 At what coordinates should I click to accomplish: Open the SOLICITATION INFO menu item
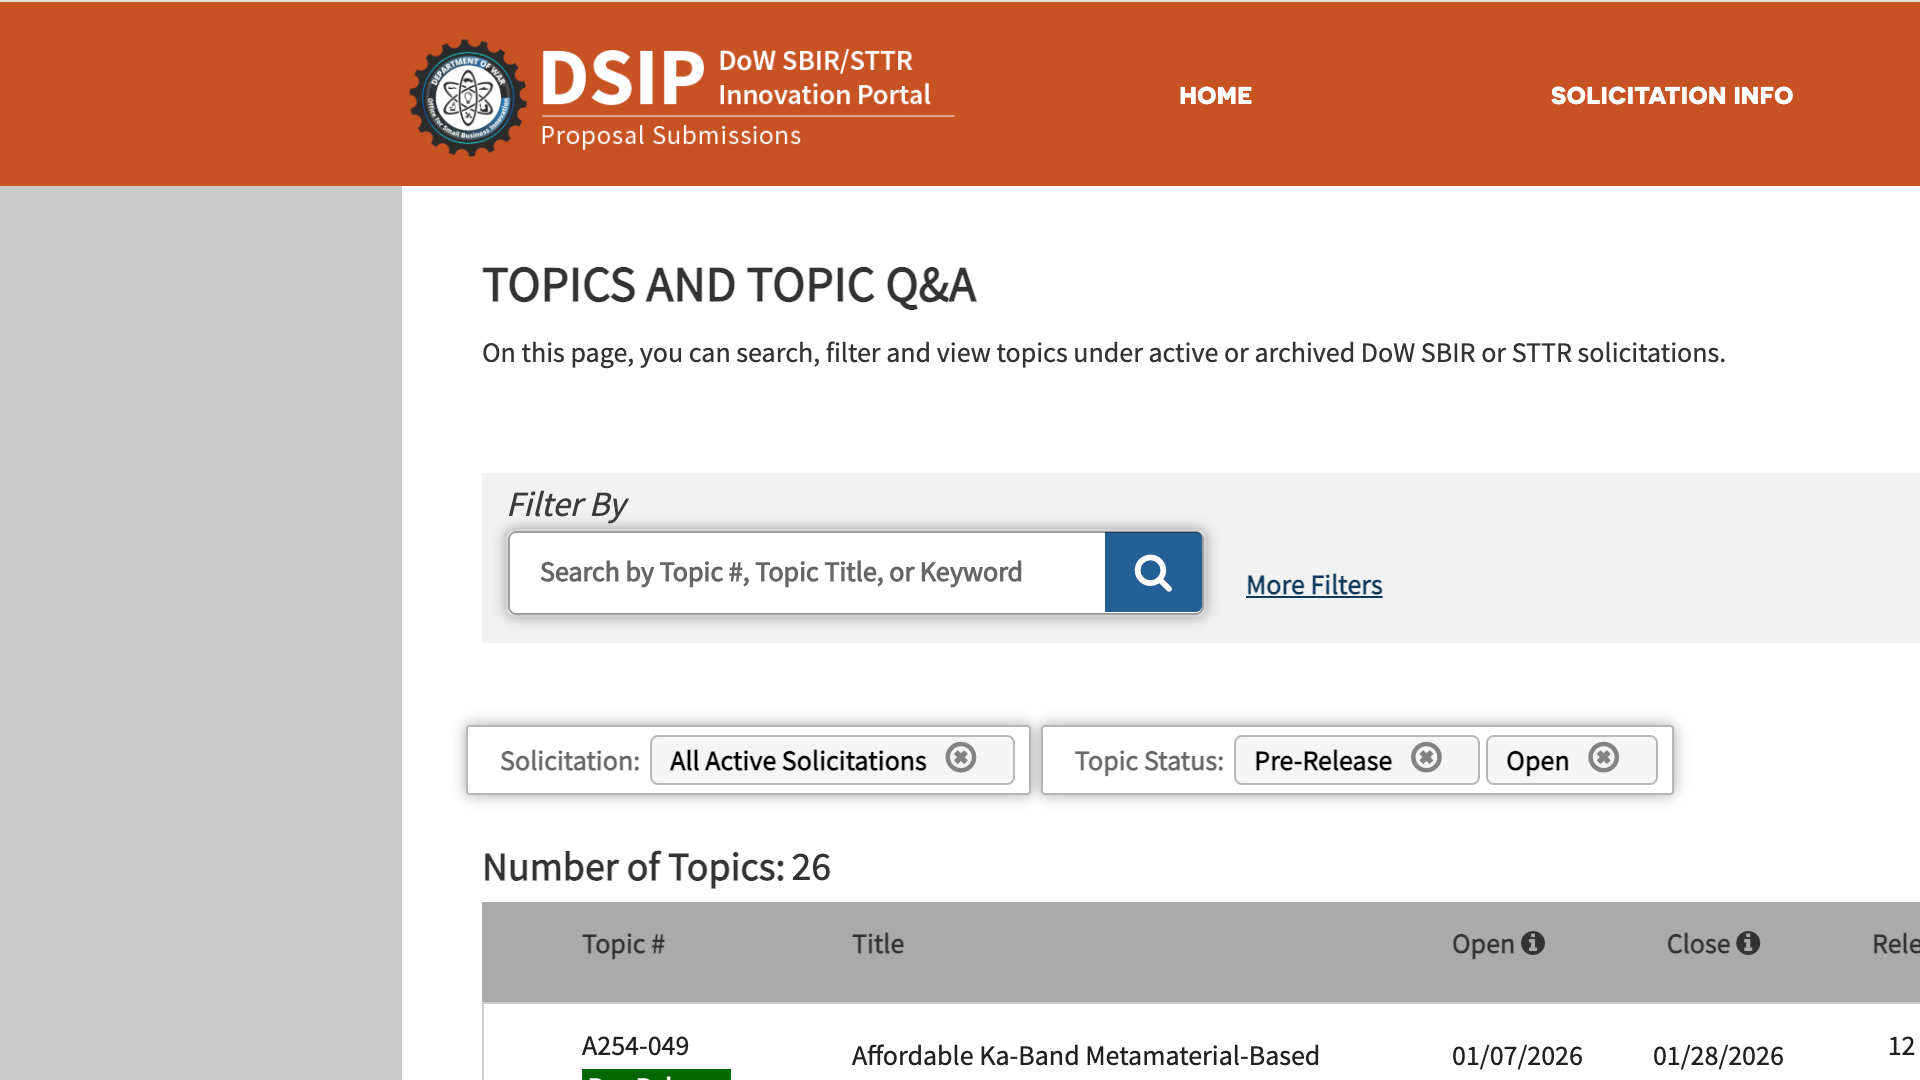pos(1671,95)
